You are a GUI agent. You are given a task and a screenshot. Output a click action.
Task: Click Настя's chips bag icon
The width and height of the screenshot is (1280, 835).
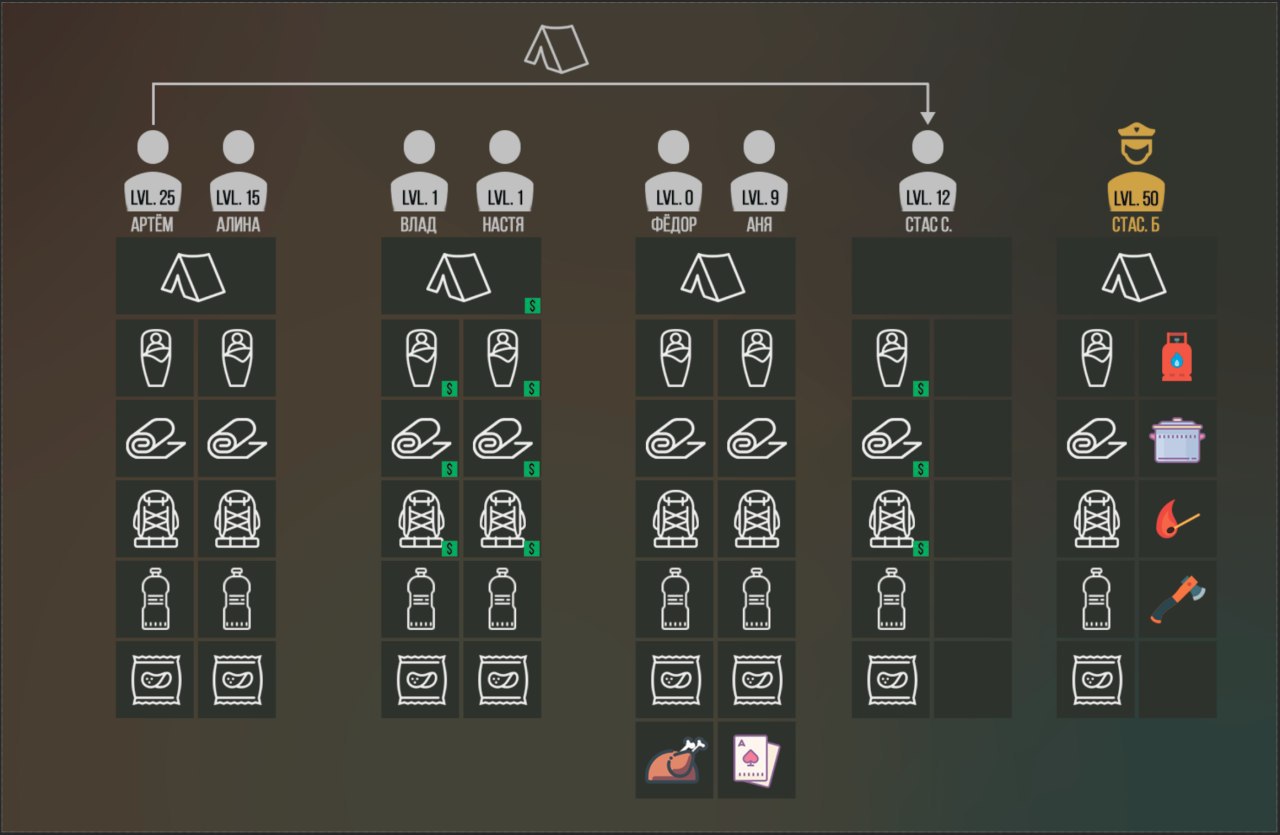coord(502,679)
